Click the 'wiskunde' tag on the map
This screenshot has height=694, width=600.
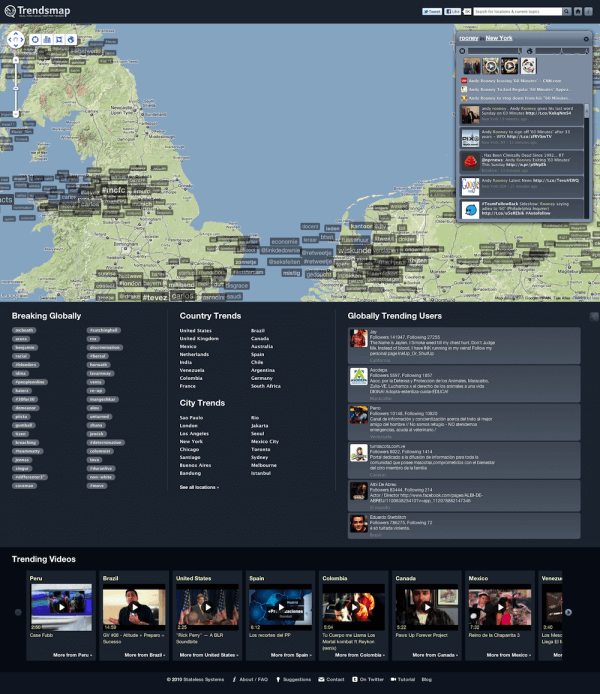click(x=355, y=251)
